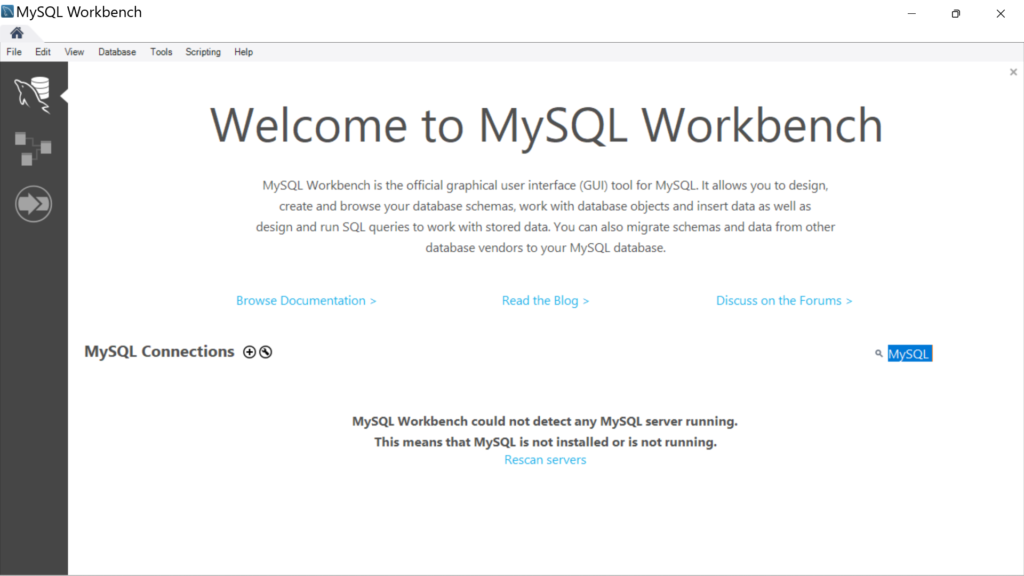Open the File menu
Image resolution: width=1024 pixels, height=576 pixels.
click(14, 52)
